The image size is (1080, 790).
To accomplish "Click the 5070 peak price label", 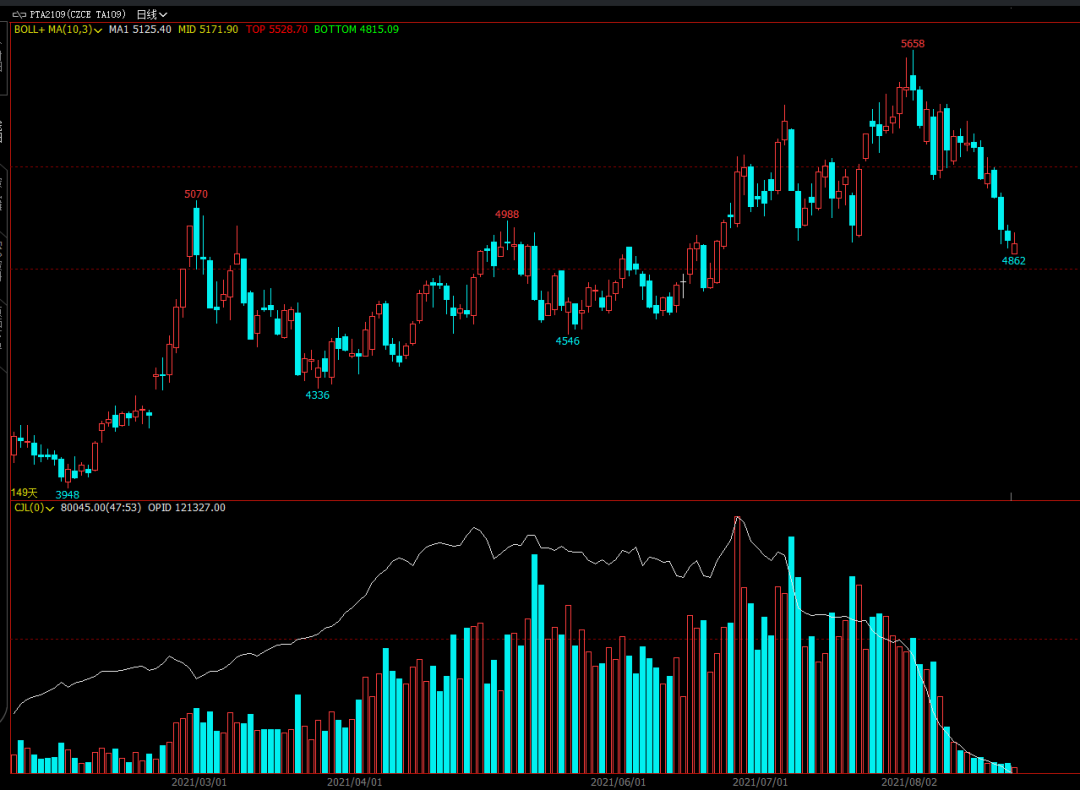I will (x=196, y=194).
